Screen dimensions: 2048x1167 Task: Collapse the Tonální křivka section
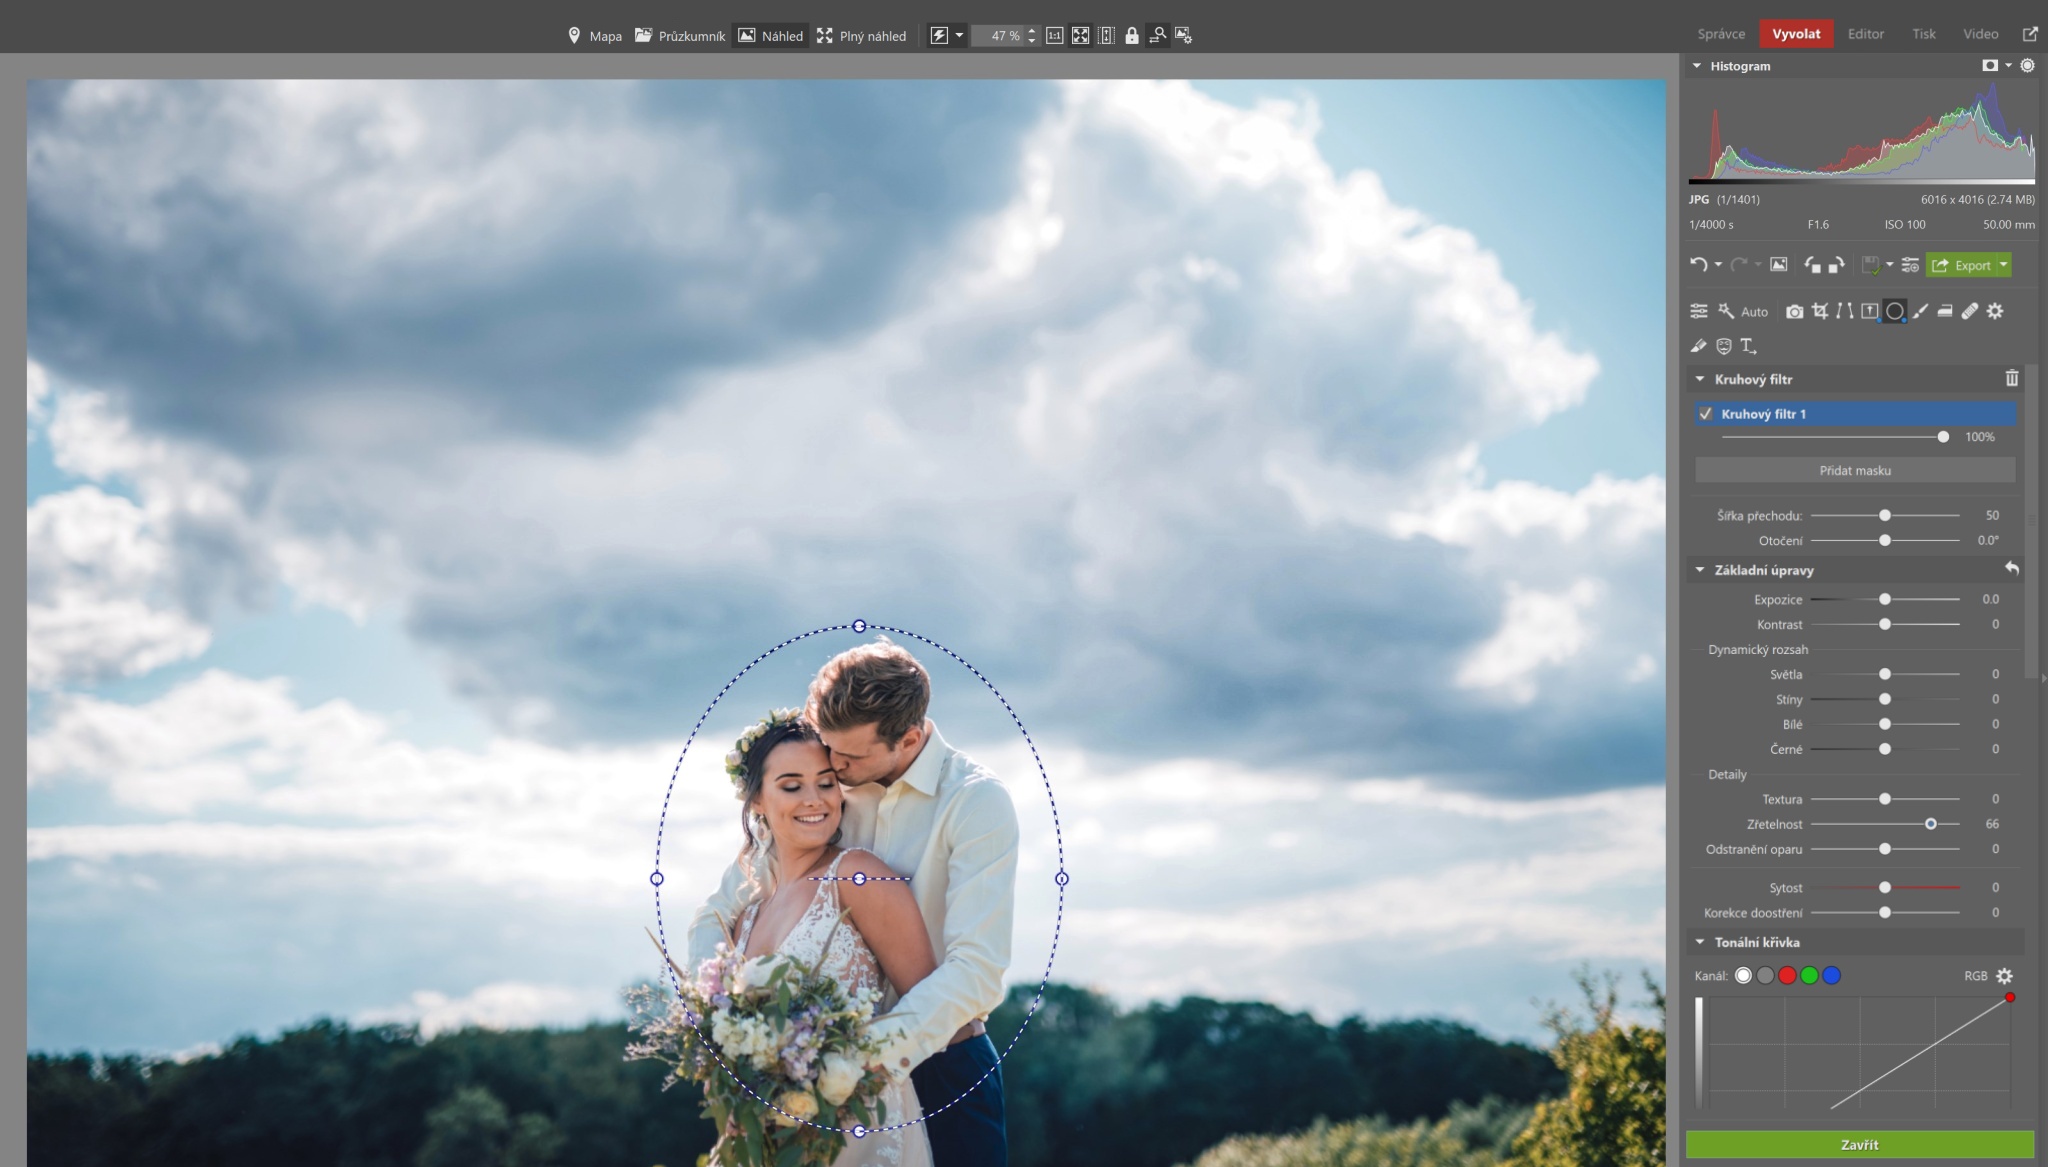click(1700, 942)
